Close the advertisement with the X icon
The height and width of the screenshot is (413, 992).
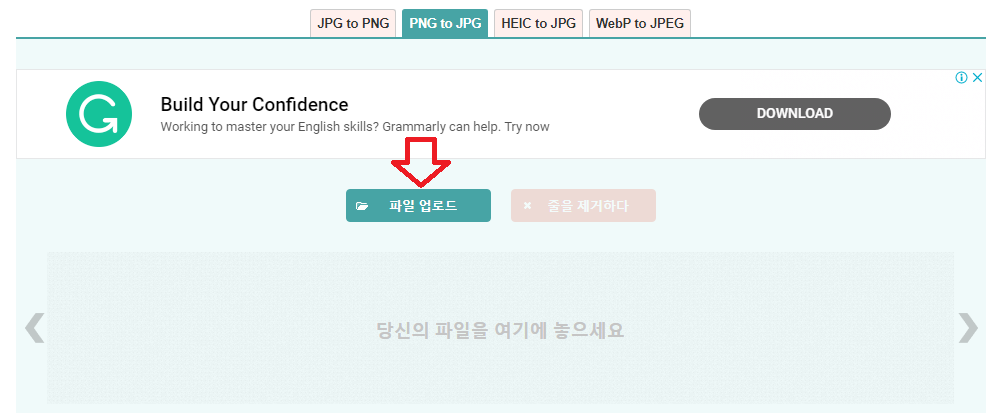977,78
